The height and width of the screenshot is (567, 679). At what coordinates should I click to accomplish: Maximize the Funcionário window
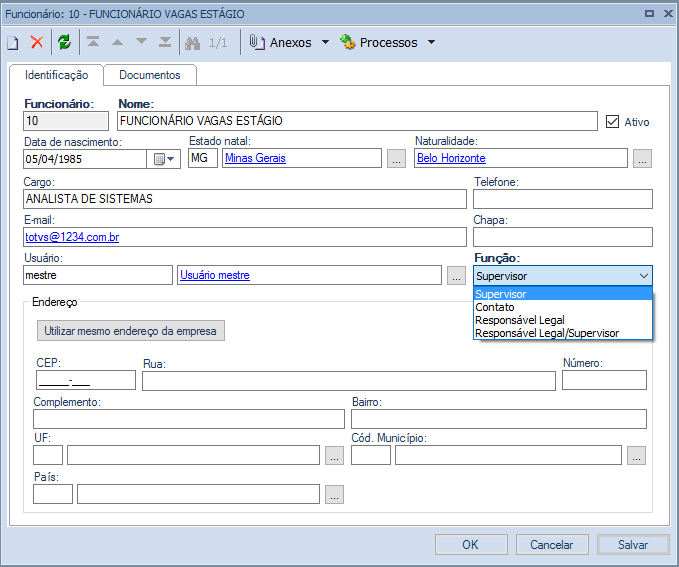click(x=649, y=13)
